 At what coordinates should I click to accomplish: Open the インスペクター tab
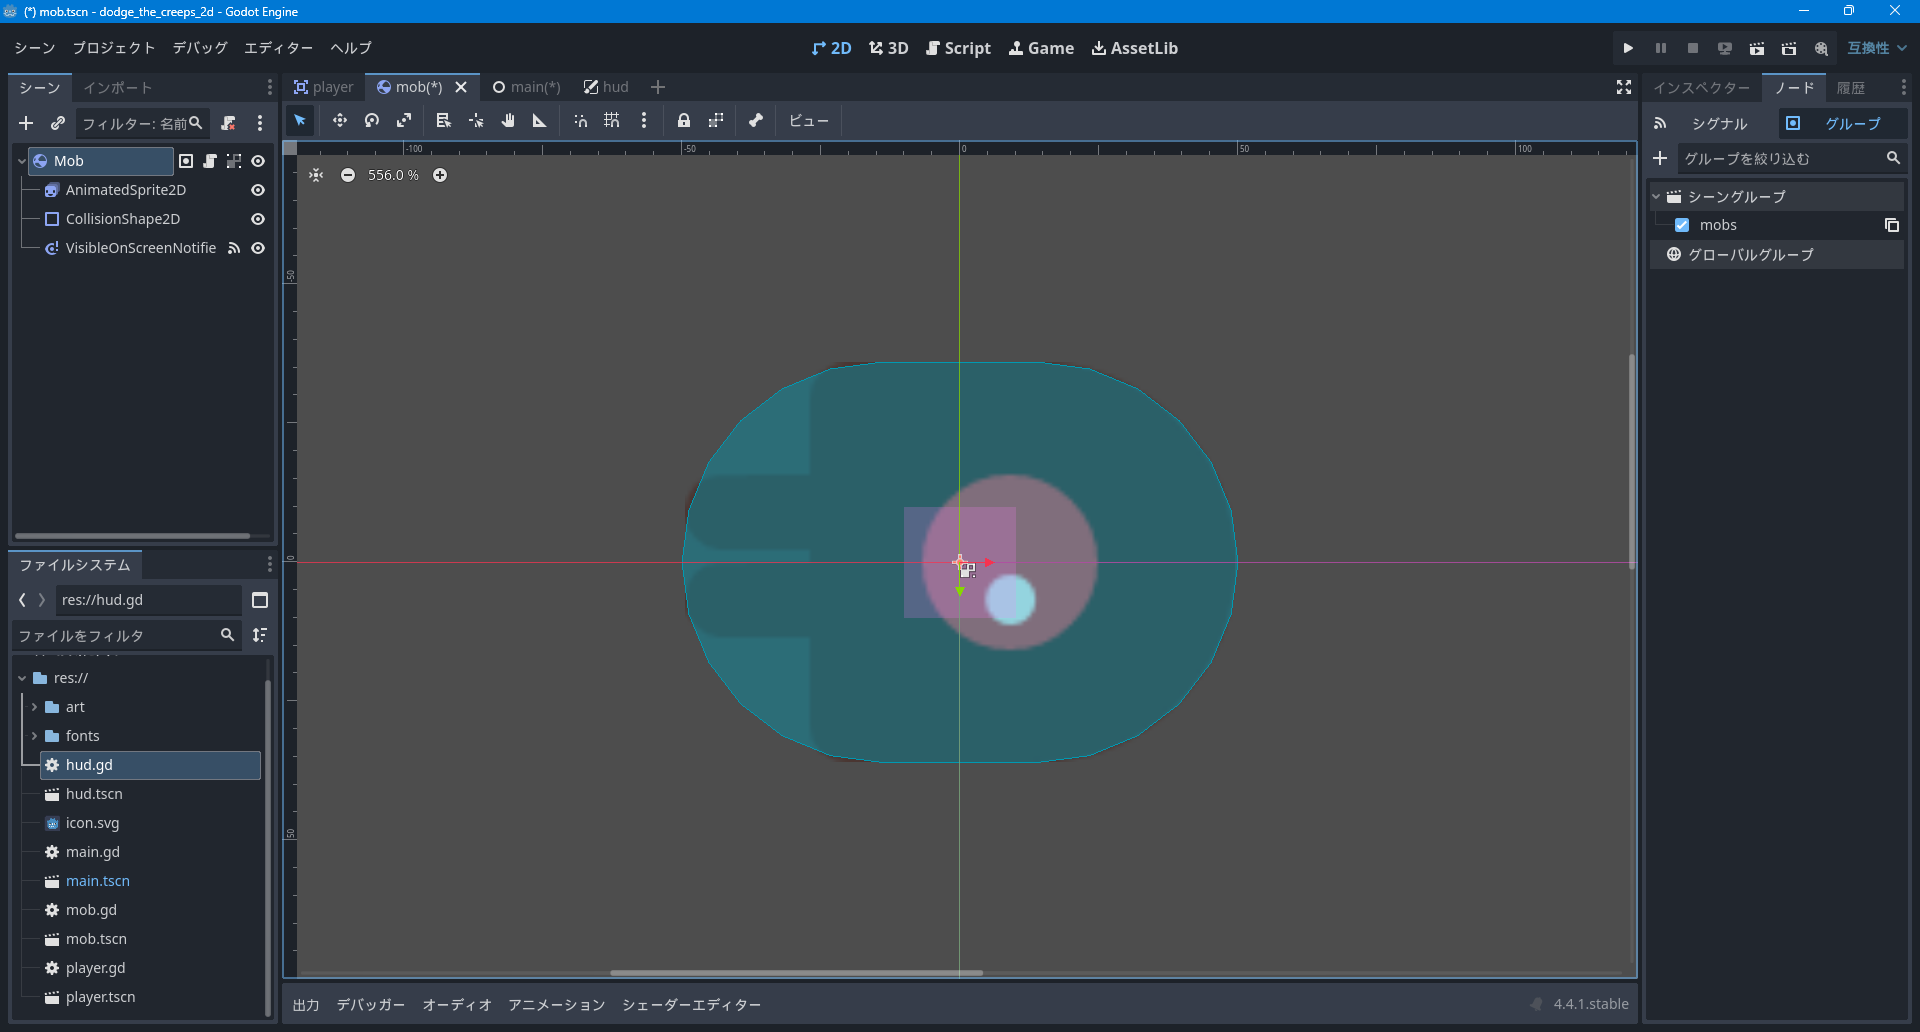(x=1701, y=88)
